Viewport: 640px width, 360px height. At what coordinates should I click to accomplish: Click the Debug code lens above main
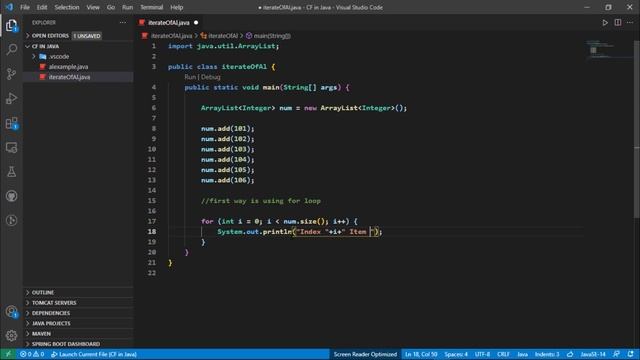point(211,77)
